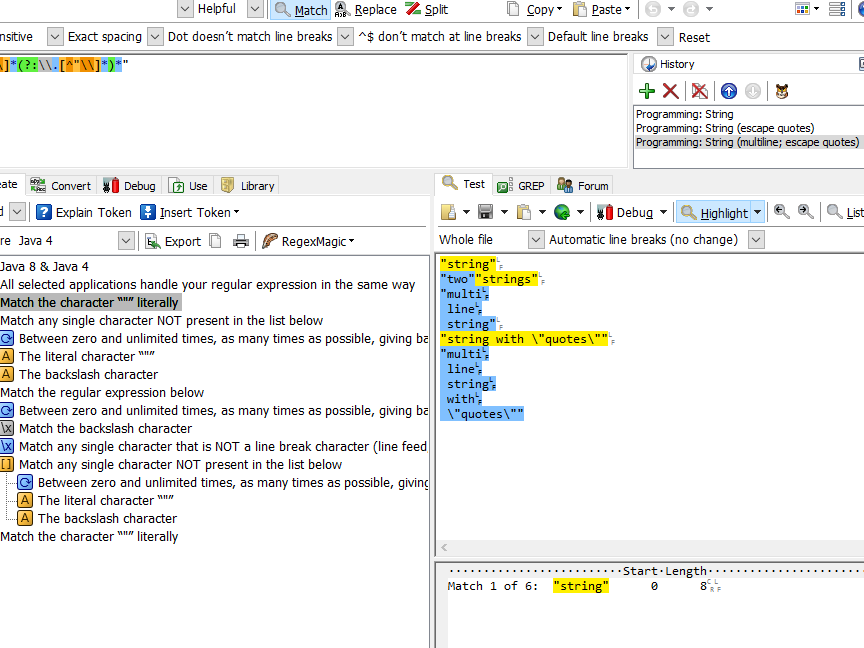
Task: Click the copy page icon beside Export
Action: tap(215, 241)
